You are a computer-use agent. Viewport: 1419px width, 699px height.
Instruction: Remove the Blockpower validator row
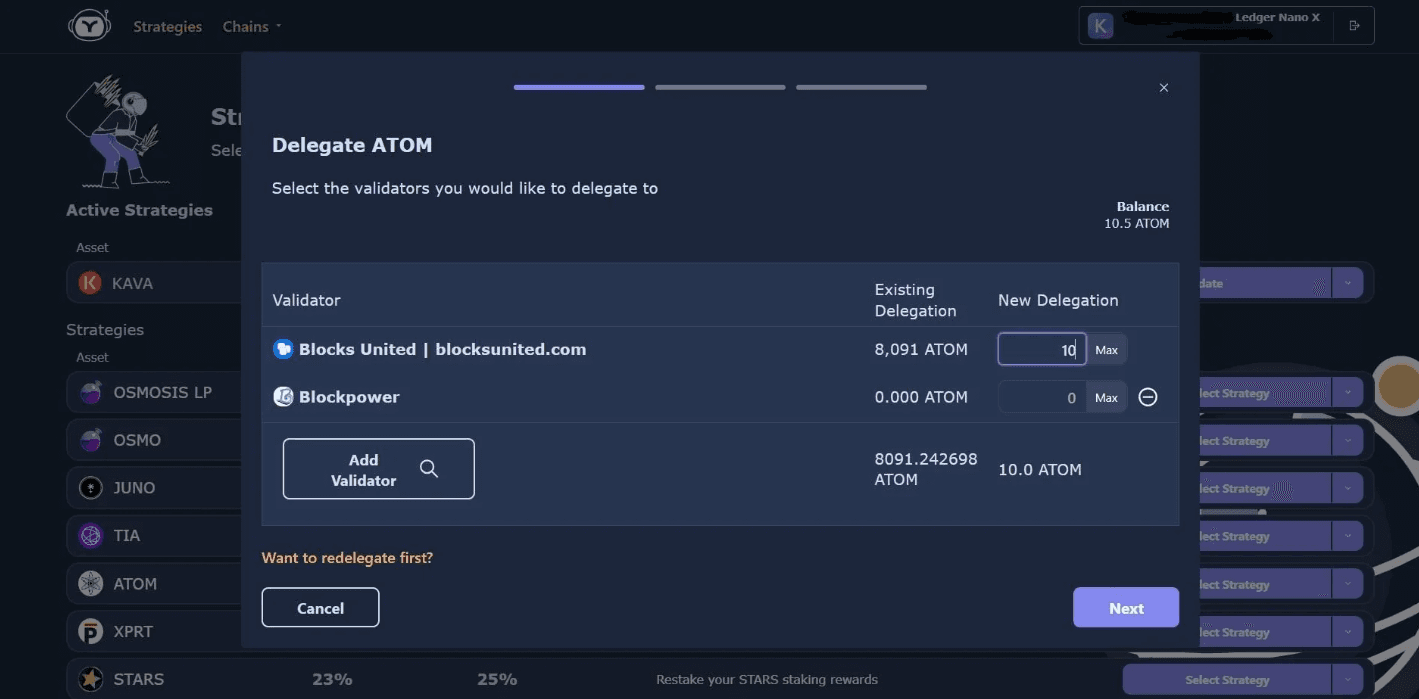point(1148,397)
